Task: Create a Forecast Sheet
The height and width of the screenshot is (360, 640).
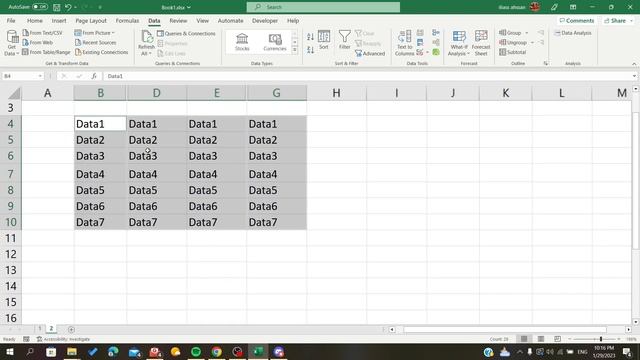Action: click(x=481, y=43)
